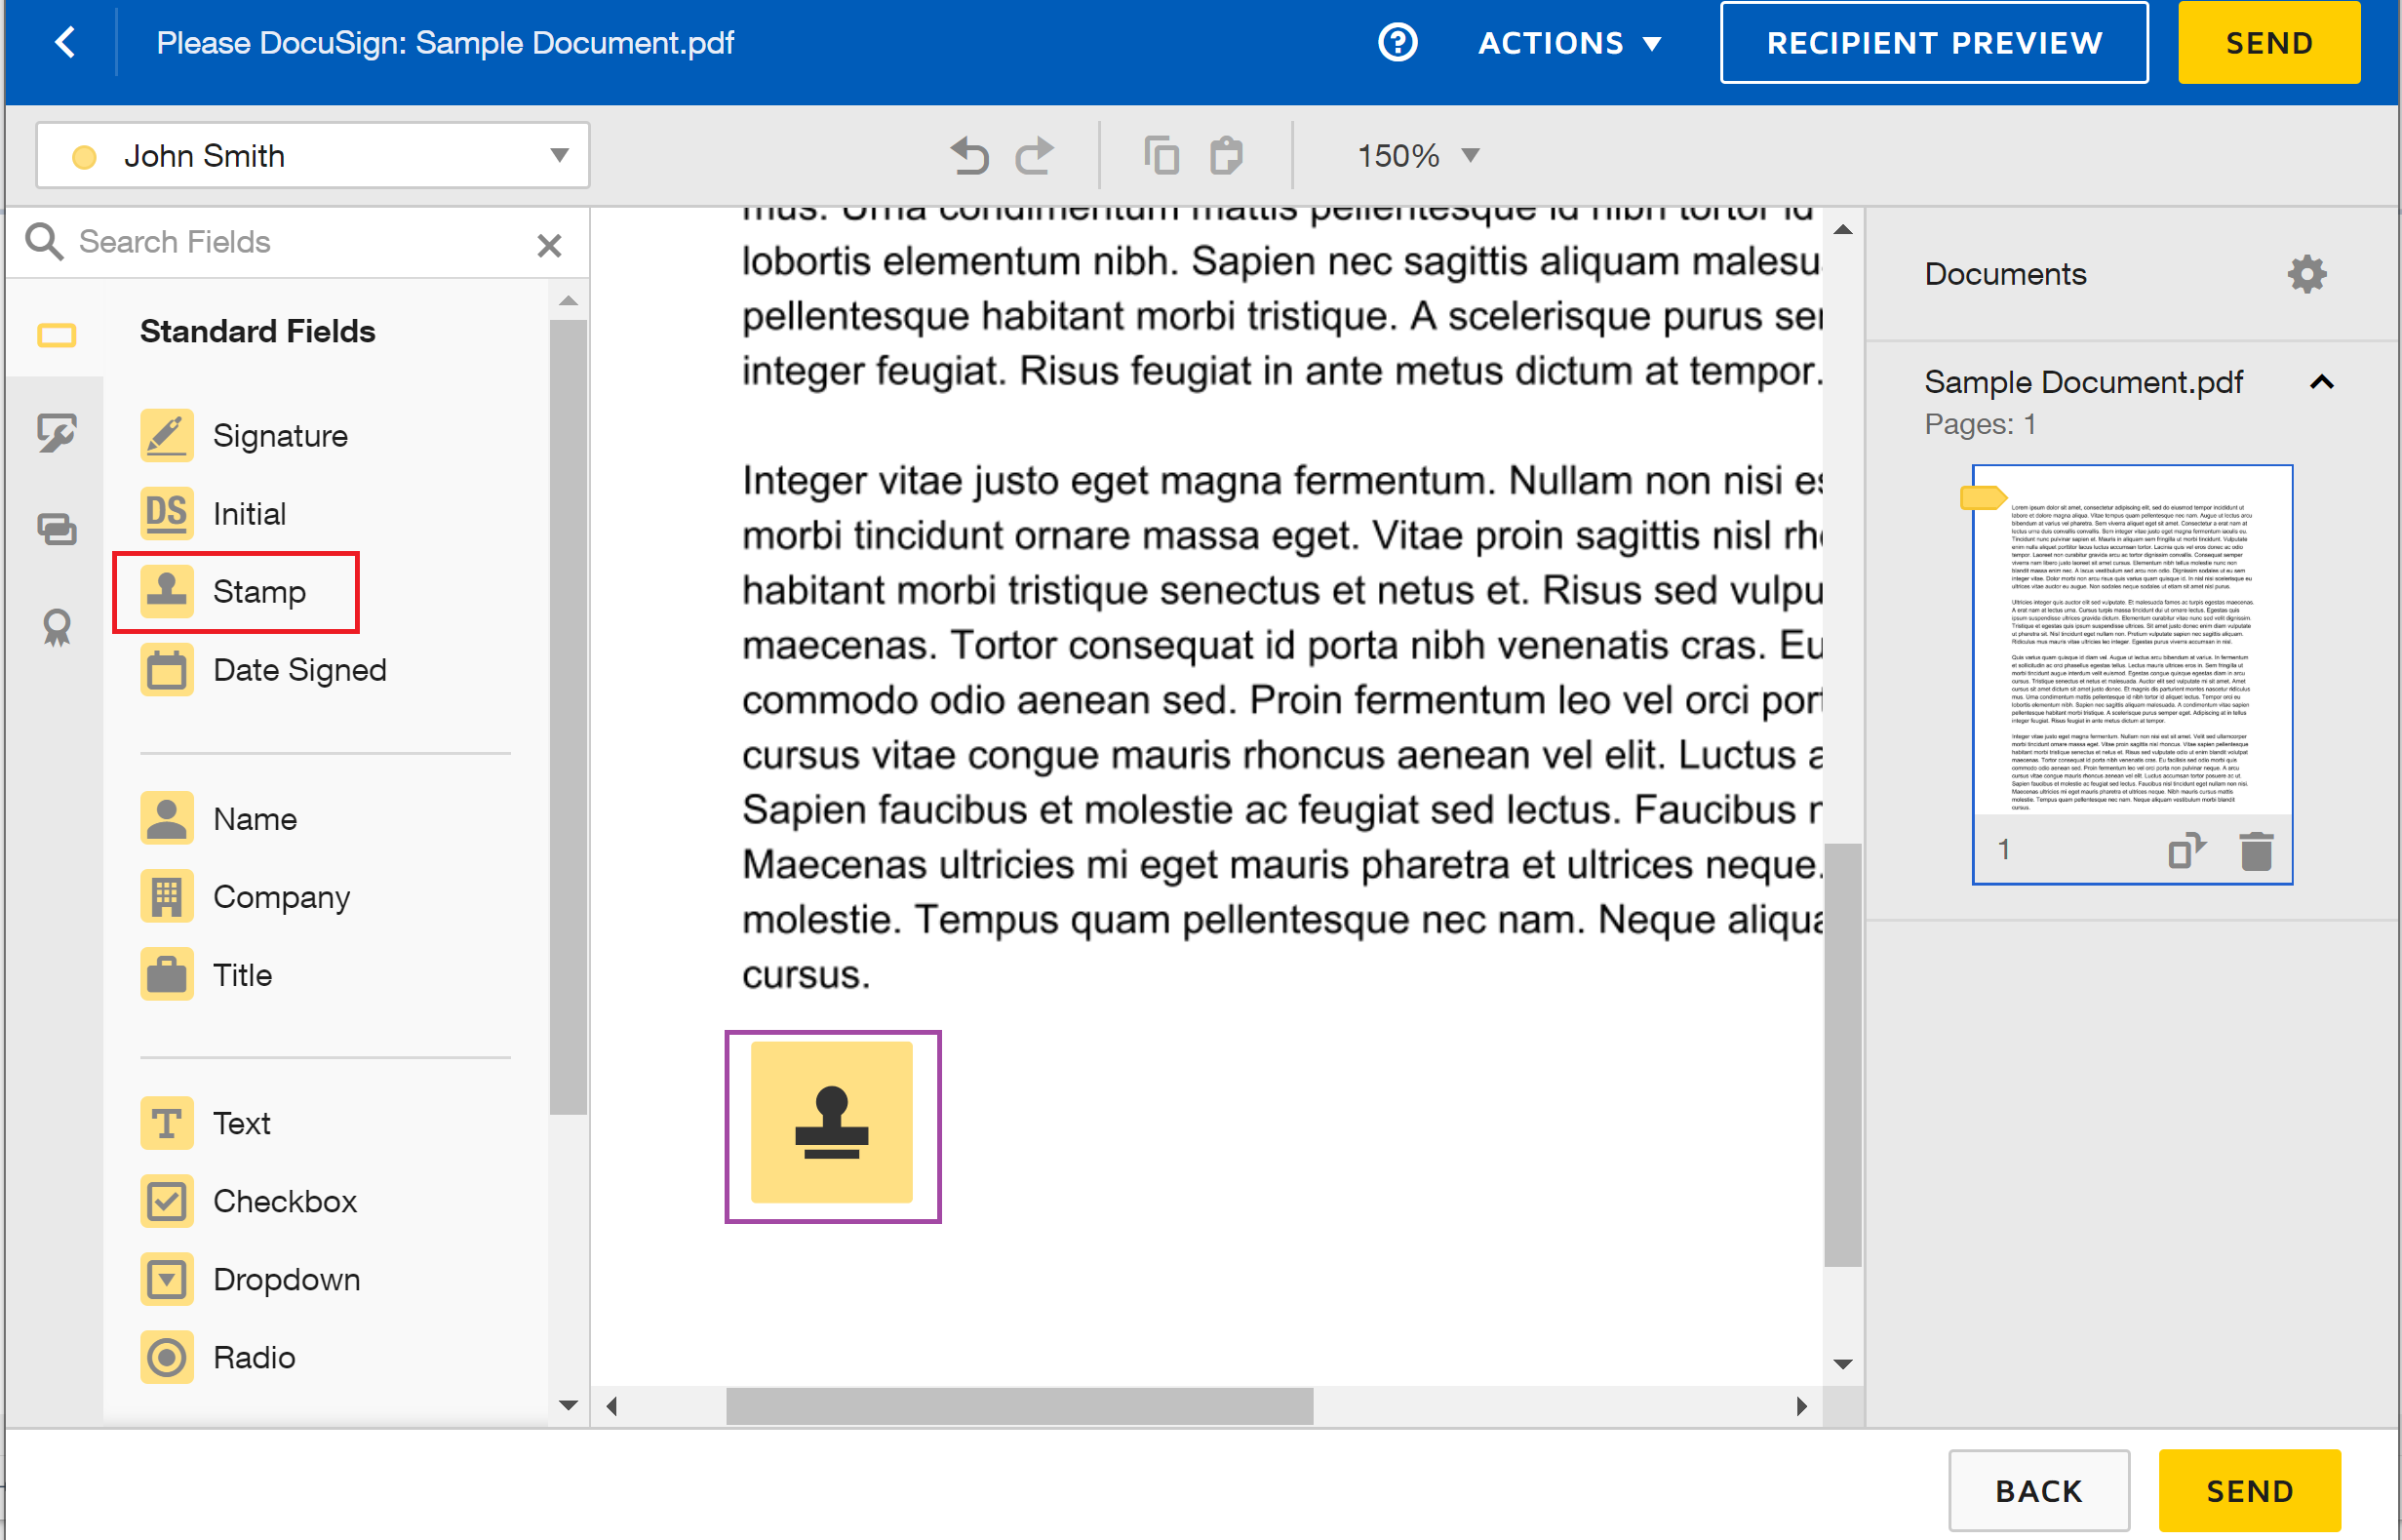This screenshot has width=2402, height=1540.
Task: Select the Name field tool
Action: pyautogui.click(x=251, y=819)
